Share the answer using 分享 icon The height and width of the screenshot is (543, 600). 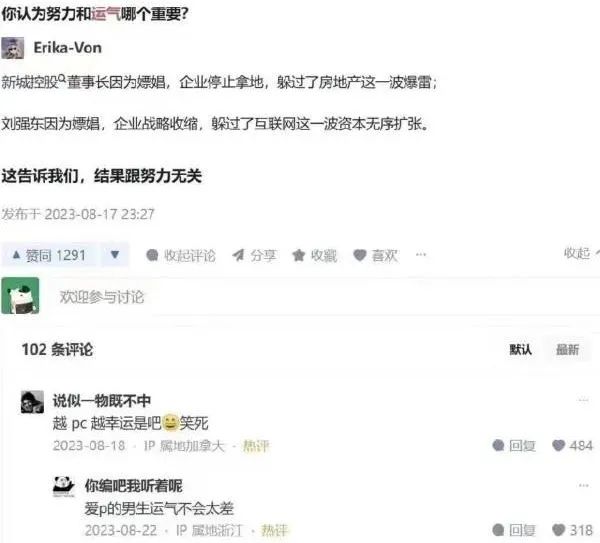[254, 255]
